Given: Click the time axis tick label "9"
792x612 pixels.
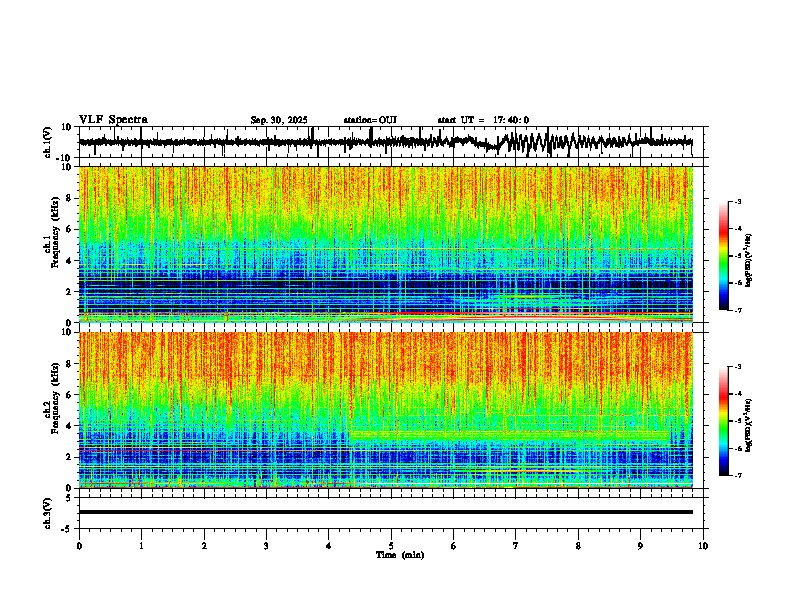Looking at the screenshot, I should 640,546.
